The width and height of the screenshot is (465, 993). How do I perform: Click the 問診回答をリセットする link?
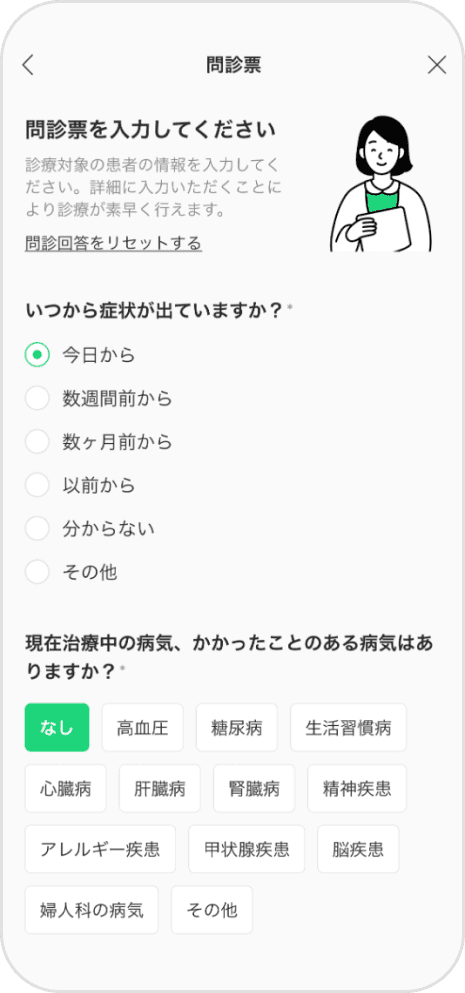pyautogui.click(x=113, y=243)
